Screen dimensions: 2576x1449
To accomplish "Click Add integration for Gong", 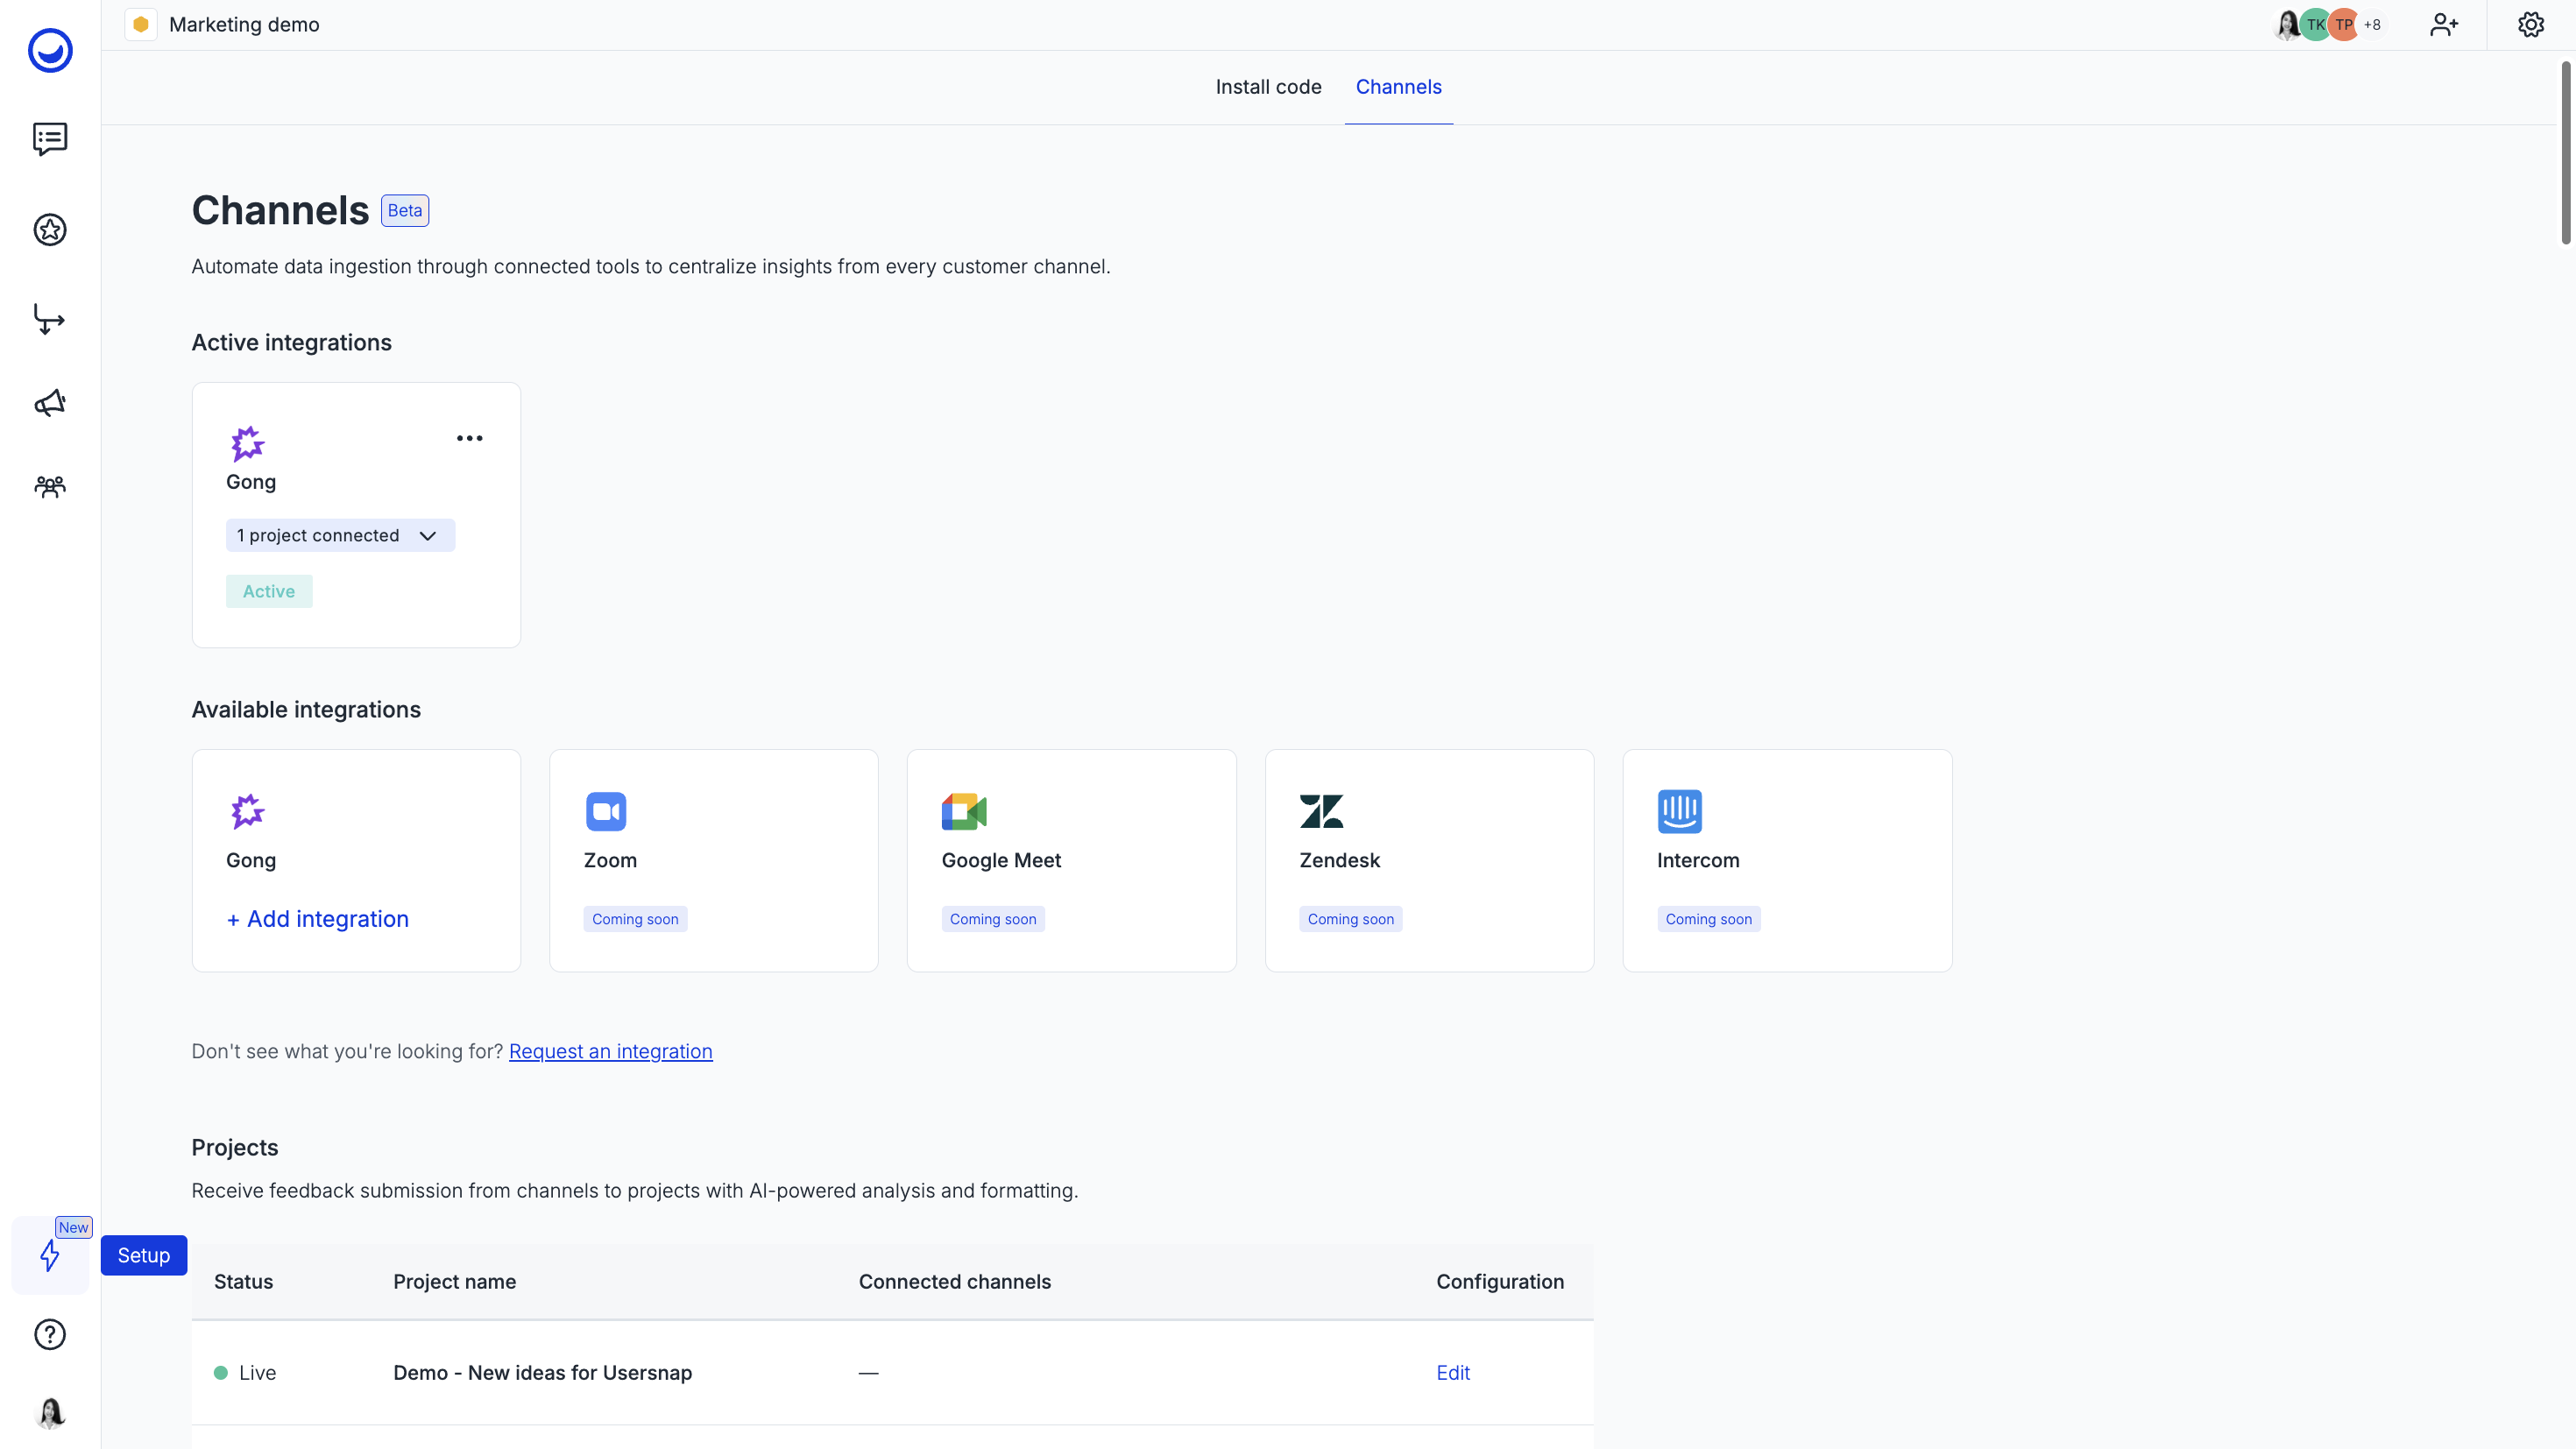I will pos(318,919).
